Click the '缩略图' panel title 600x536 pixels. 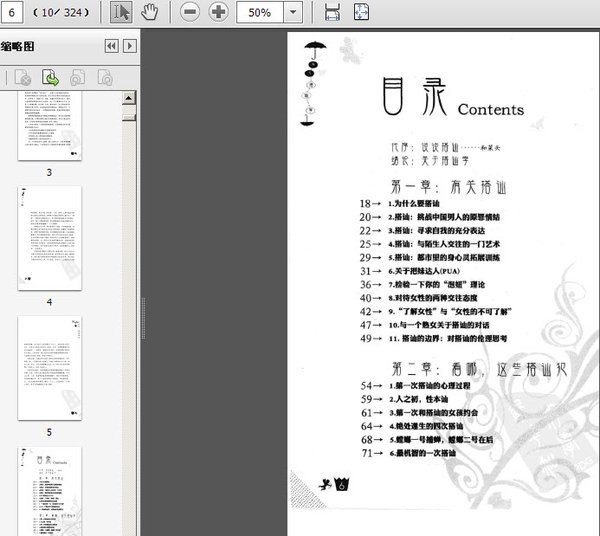pyautogui.click(x=18, y=47)
